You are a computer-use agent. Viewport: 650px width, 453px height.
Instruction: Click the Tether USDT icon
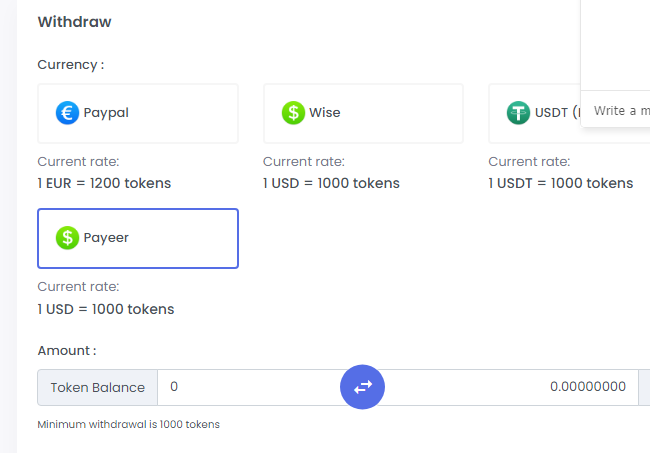(x=518, y=113)
